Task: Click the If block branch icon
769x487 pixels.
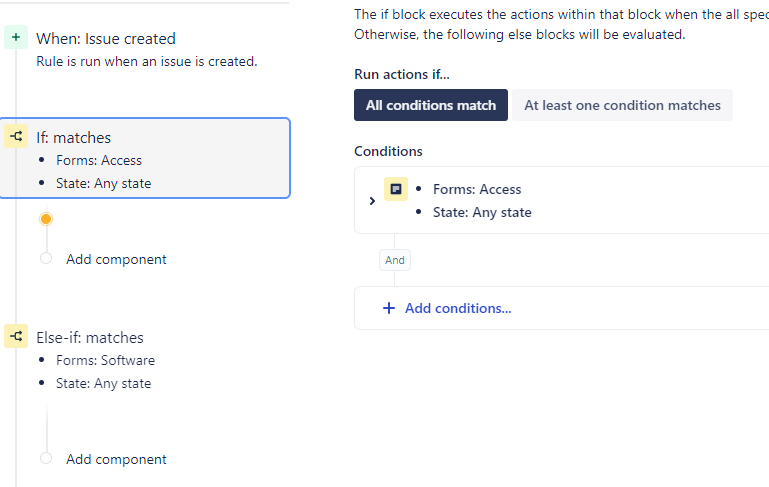Action: coord(16,136)
